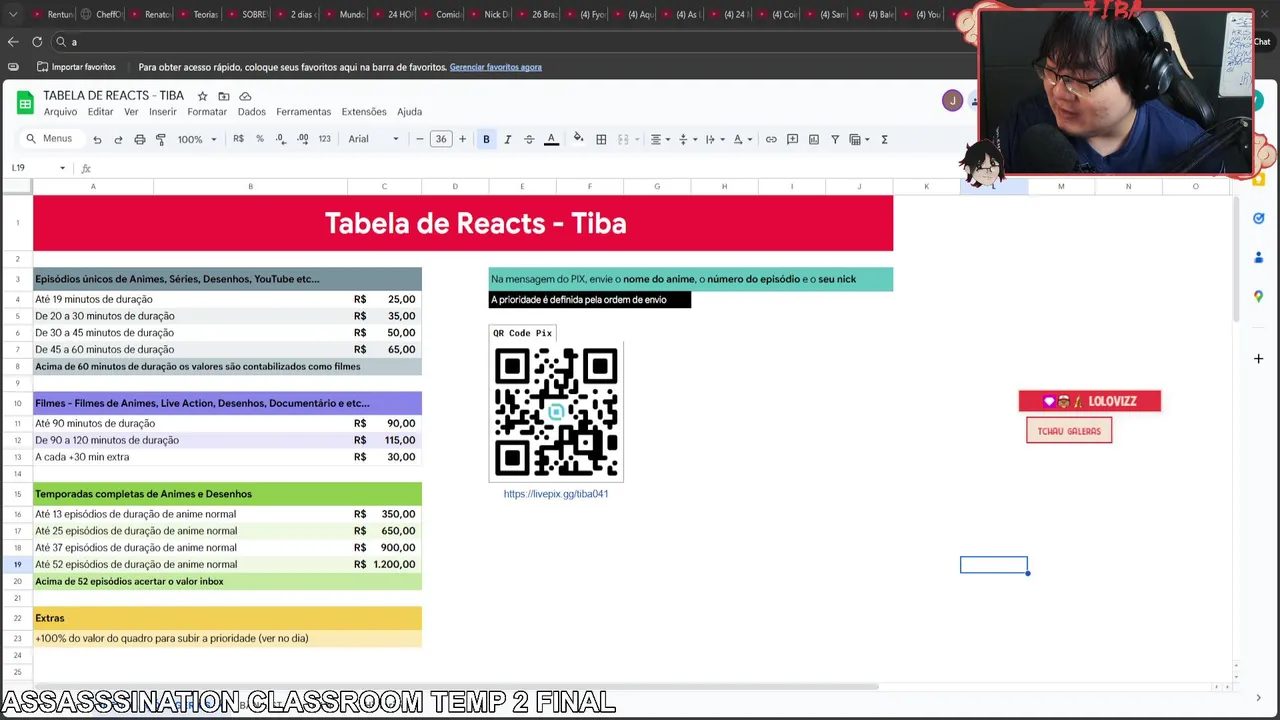Format as percent

click(260, 139)
